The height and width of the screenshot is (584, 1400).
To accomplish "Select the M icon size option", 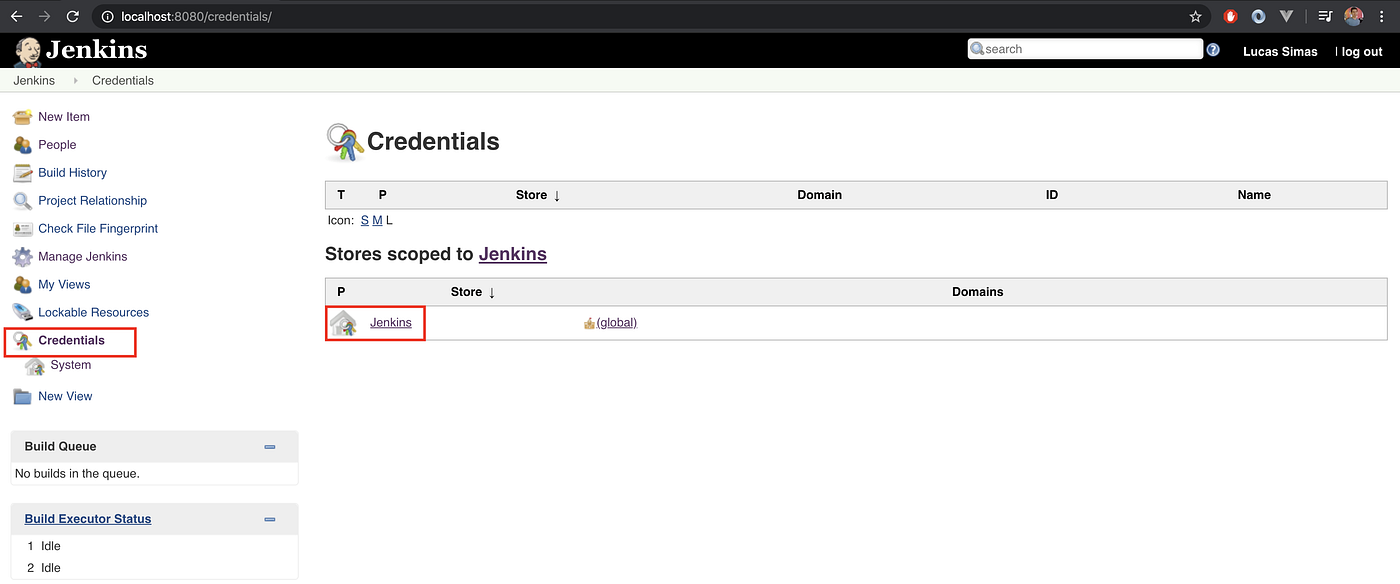I will [x=376, y=220].
